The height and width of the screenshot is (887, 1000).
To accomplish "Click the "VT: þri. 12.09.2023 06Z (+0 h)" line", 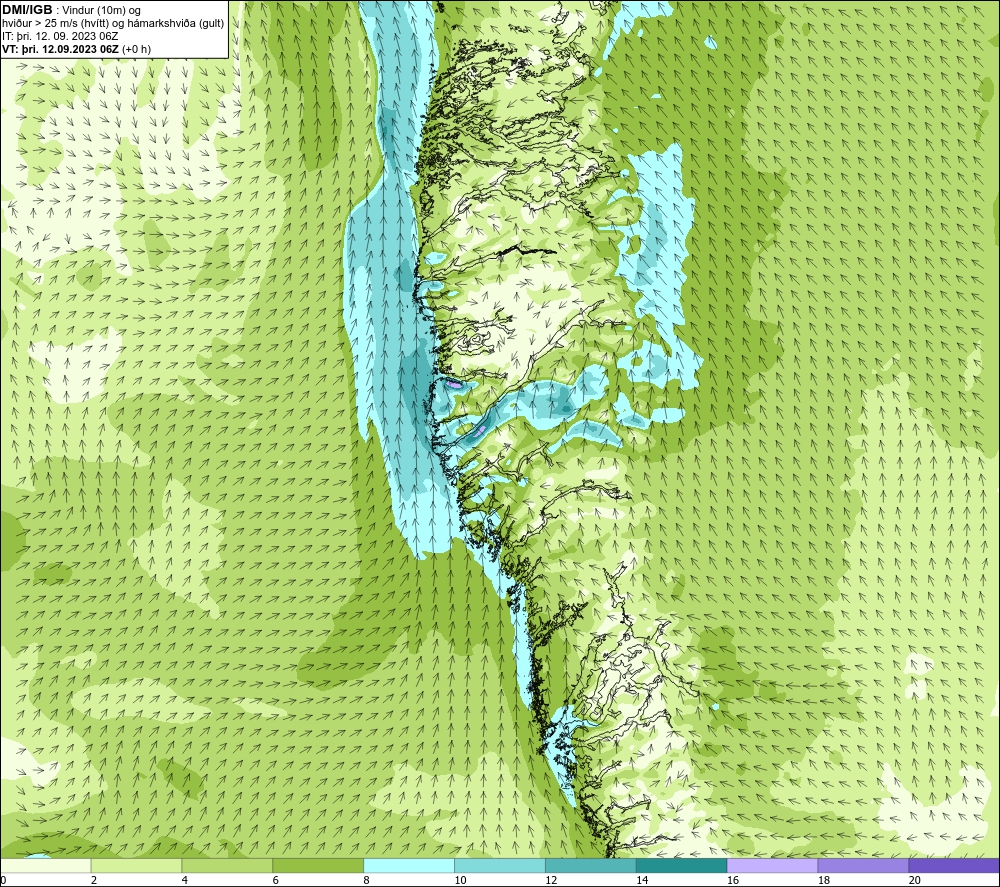I will (x=77, y=49).
